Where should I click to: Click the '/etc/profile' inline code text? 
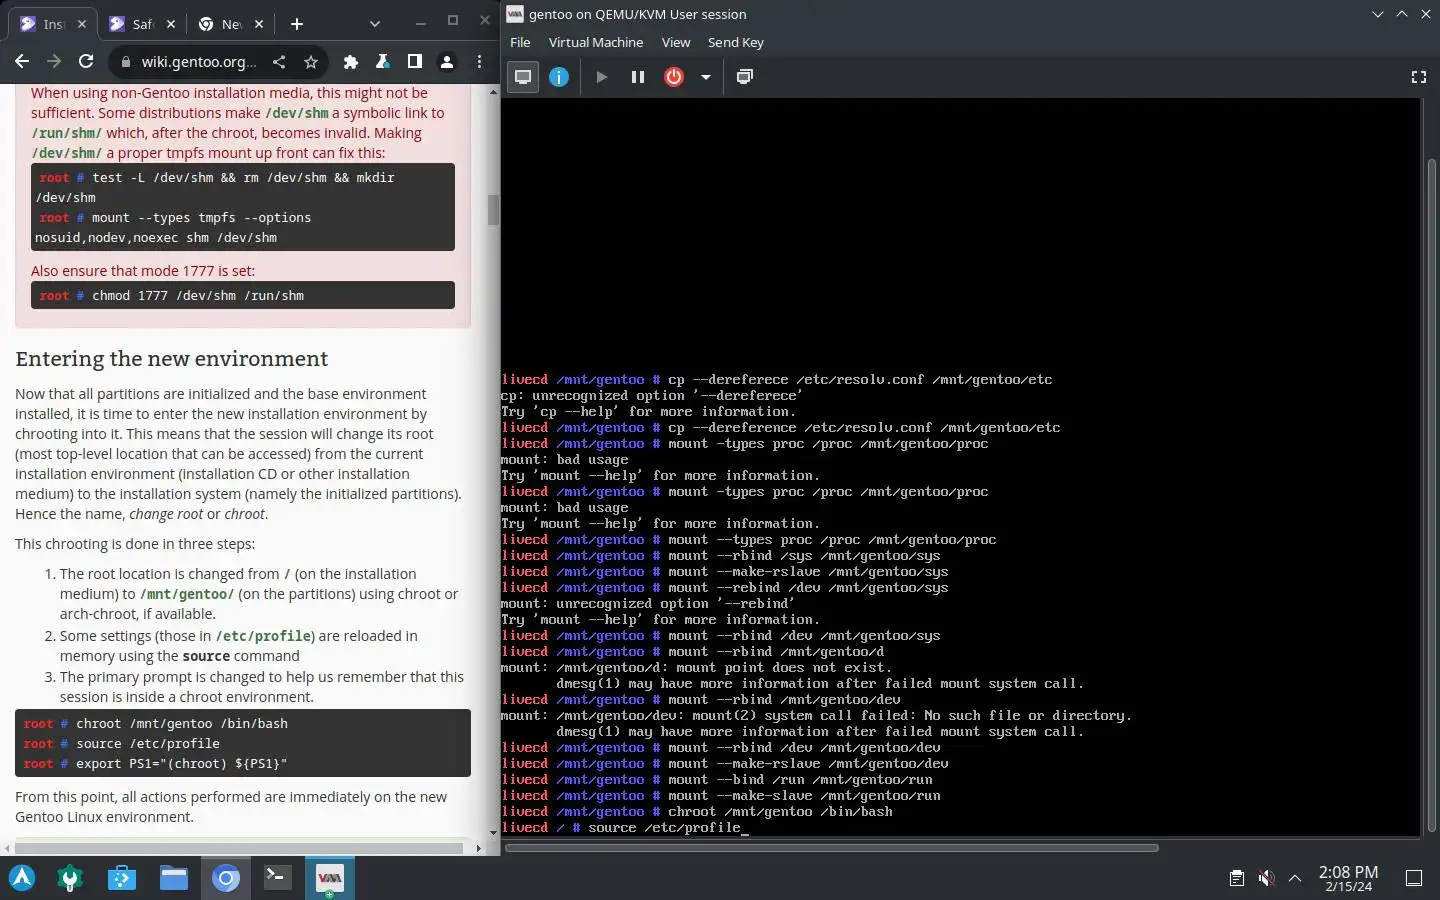point(265,636)
